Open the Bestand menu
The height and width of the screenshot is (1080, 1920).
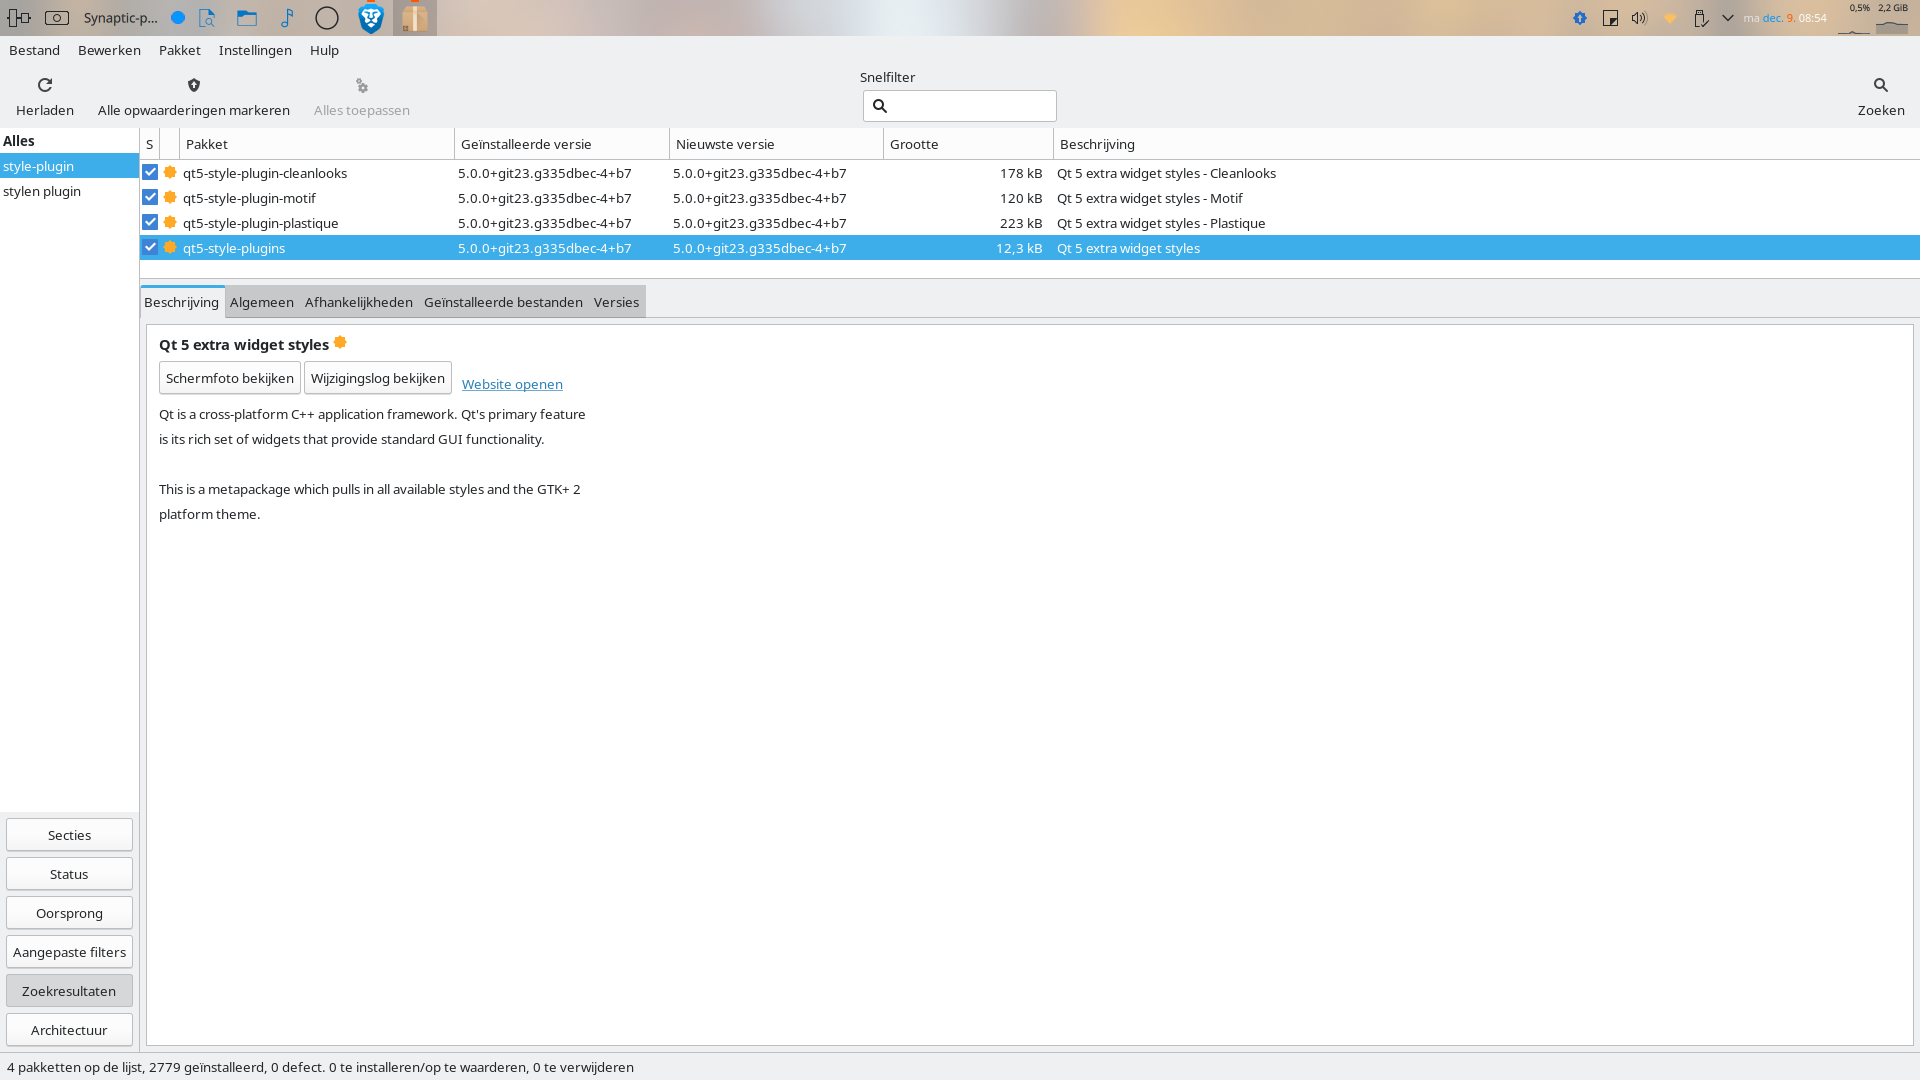tap(35, 50)
